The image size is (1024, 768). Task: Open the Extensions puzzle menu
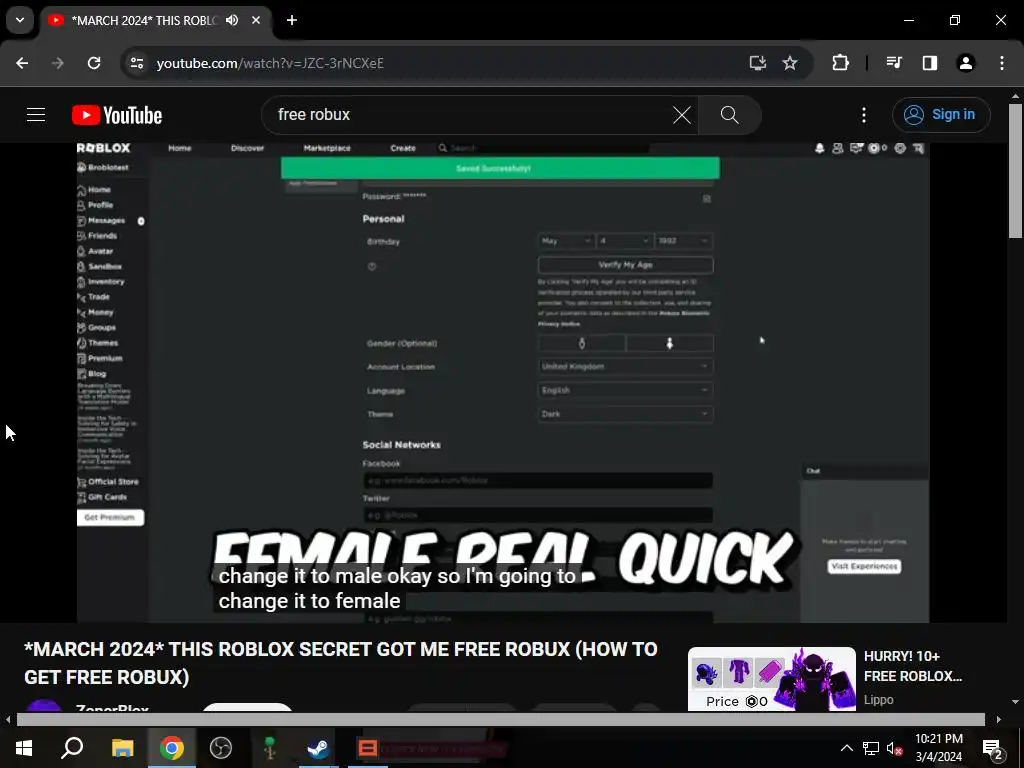coord(840,63)
